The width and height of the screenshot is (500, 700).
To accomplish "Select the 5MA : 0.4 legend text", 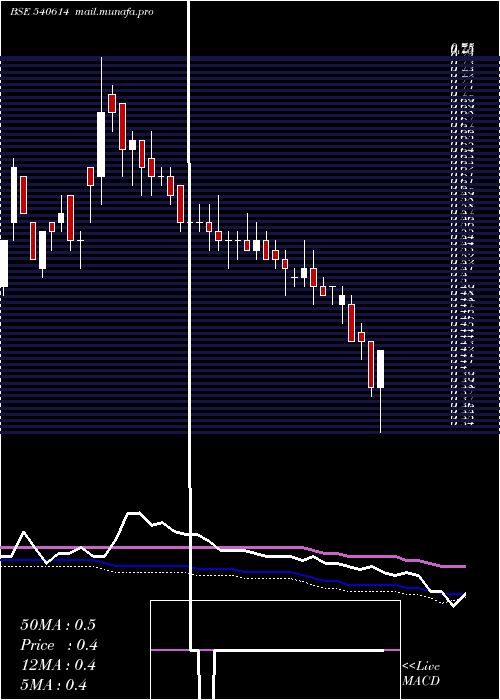I will tap(53, 684).
